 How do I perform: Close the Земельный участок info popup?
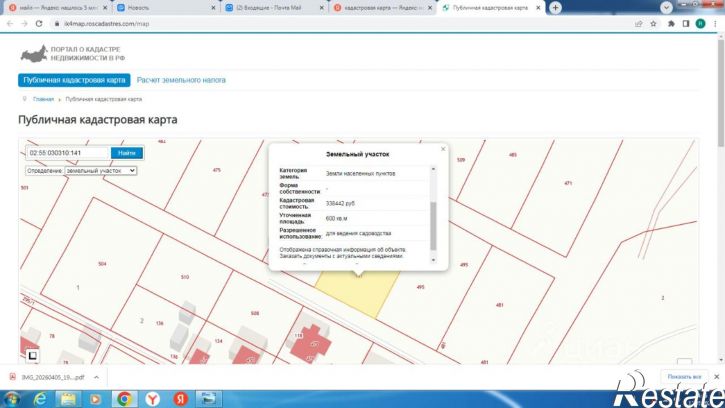point(443,149)
